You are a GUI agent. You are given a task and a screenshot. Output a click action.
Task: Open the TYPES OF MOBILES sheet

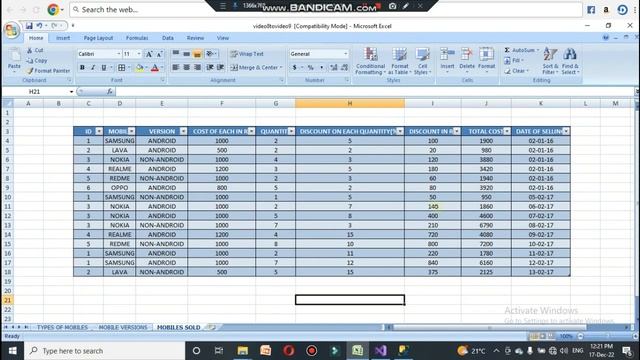pyautogui.click(x=62, y=327)
